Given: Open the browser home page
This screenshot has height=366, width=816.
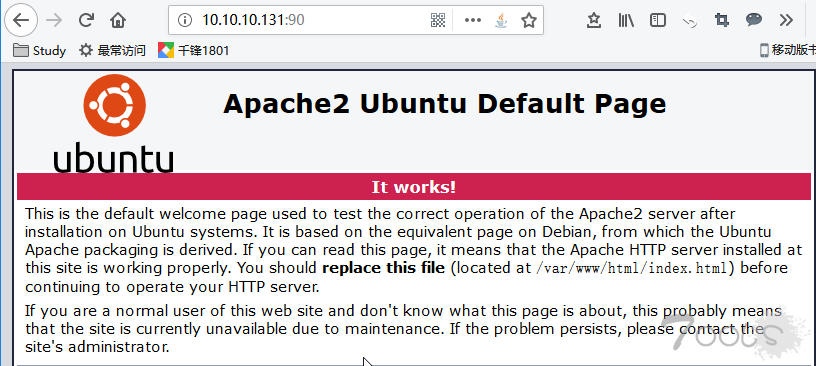Looking at the screenshot, I should 118,20.
